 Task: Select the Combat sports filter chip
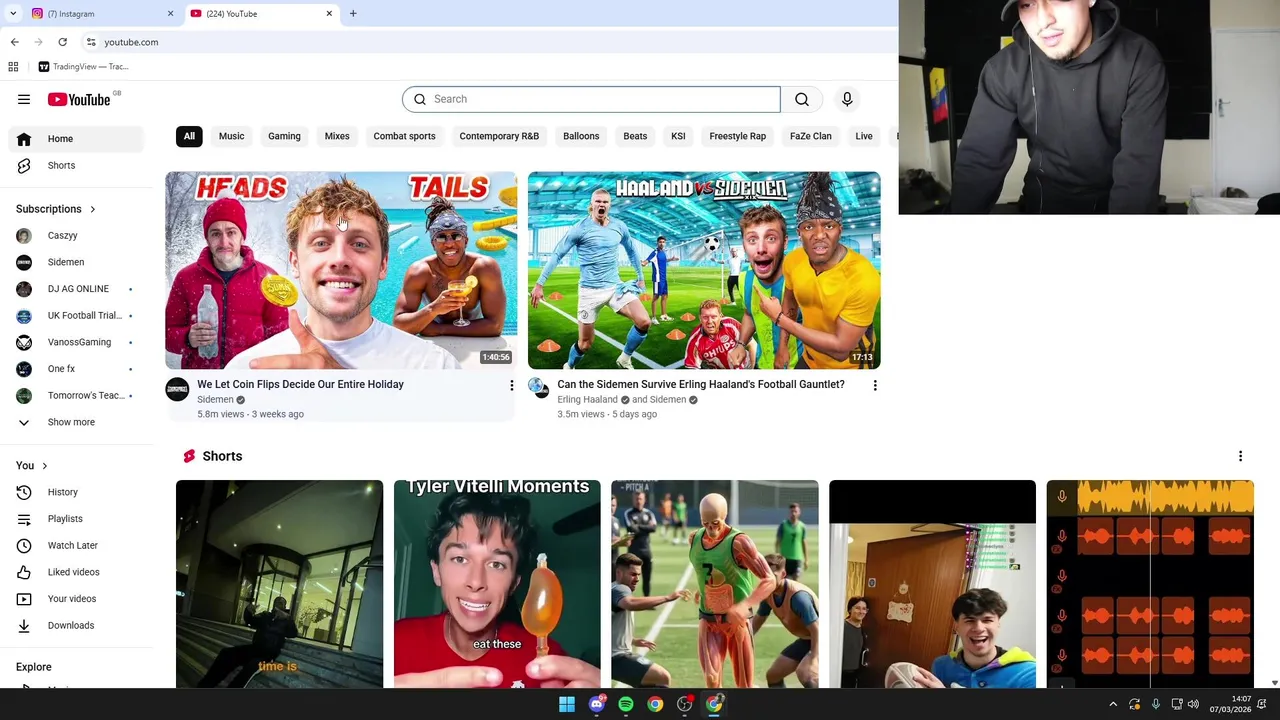(404, 136)
